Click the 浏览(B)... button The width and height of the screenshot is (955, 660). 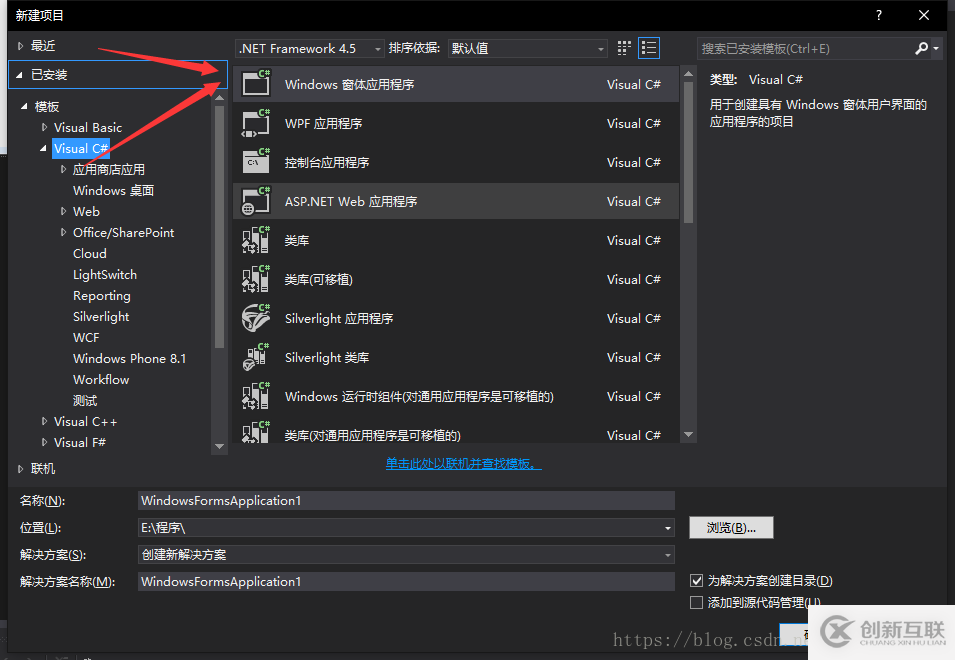(731, 528)
